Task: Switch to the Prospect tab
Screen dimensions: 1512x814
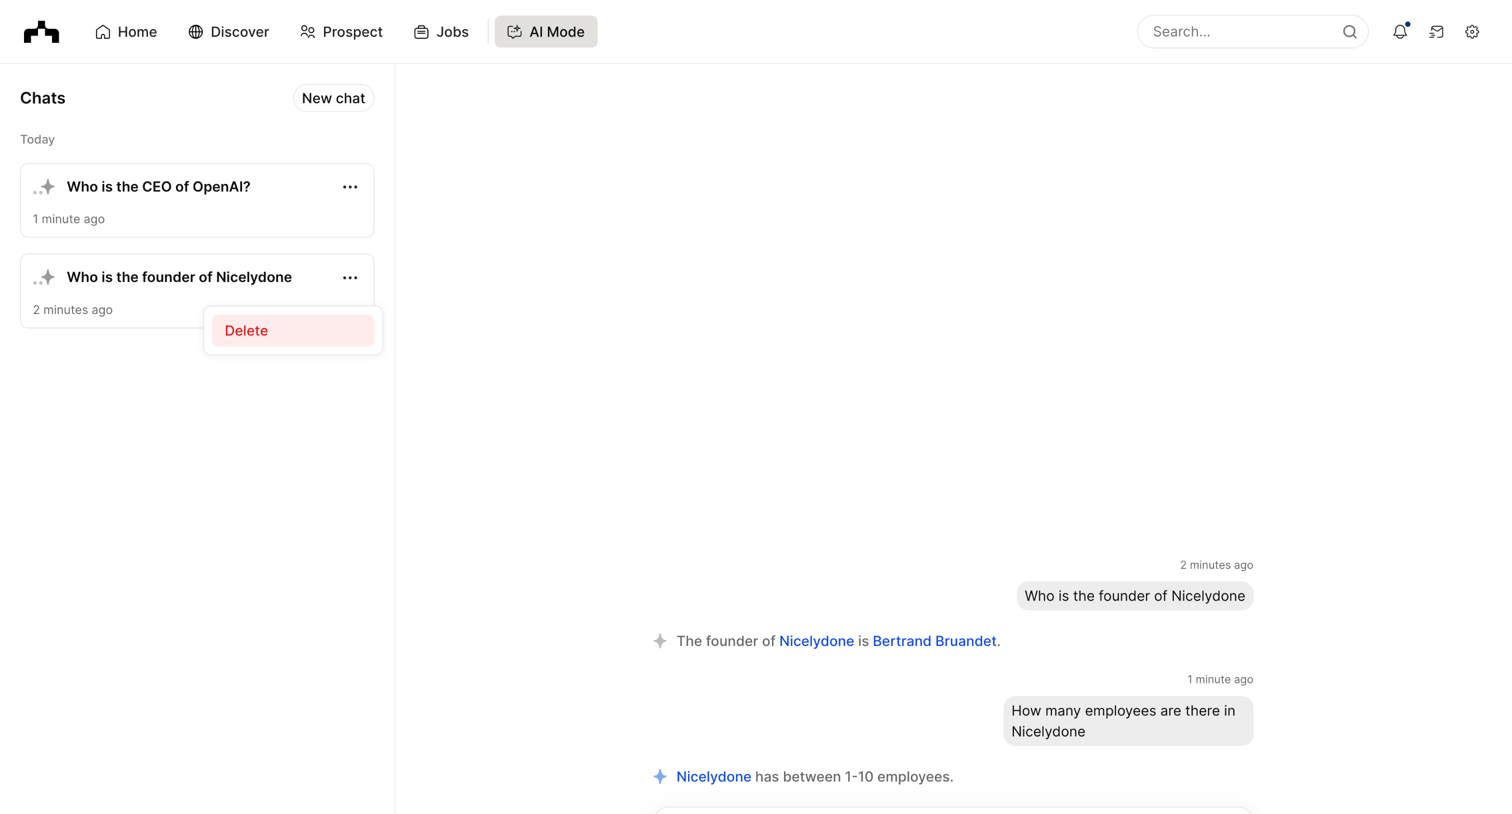Action: pos(341,32)
